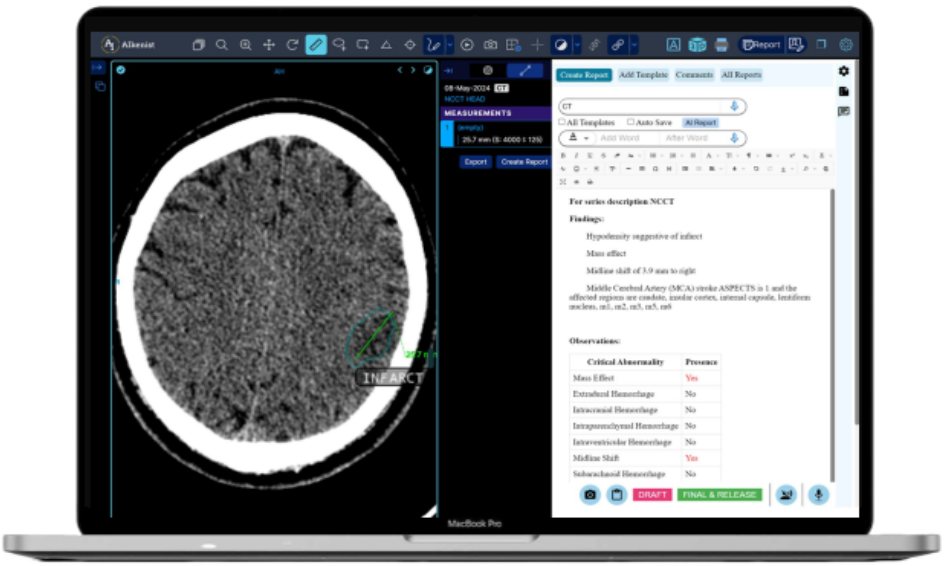Viewport: 944px width, 566px height.
Task: Open the Comments tab
Action: pos(694,75)
